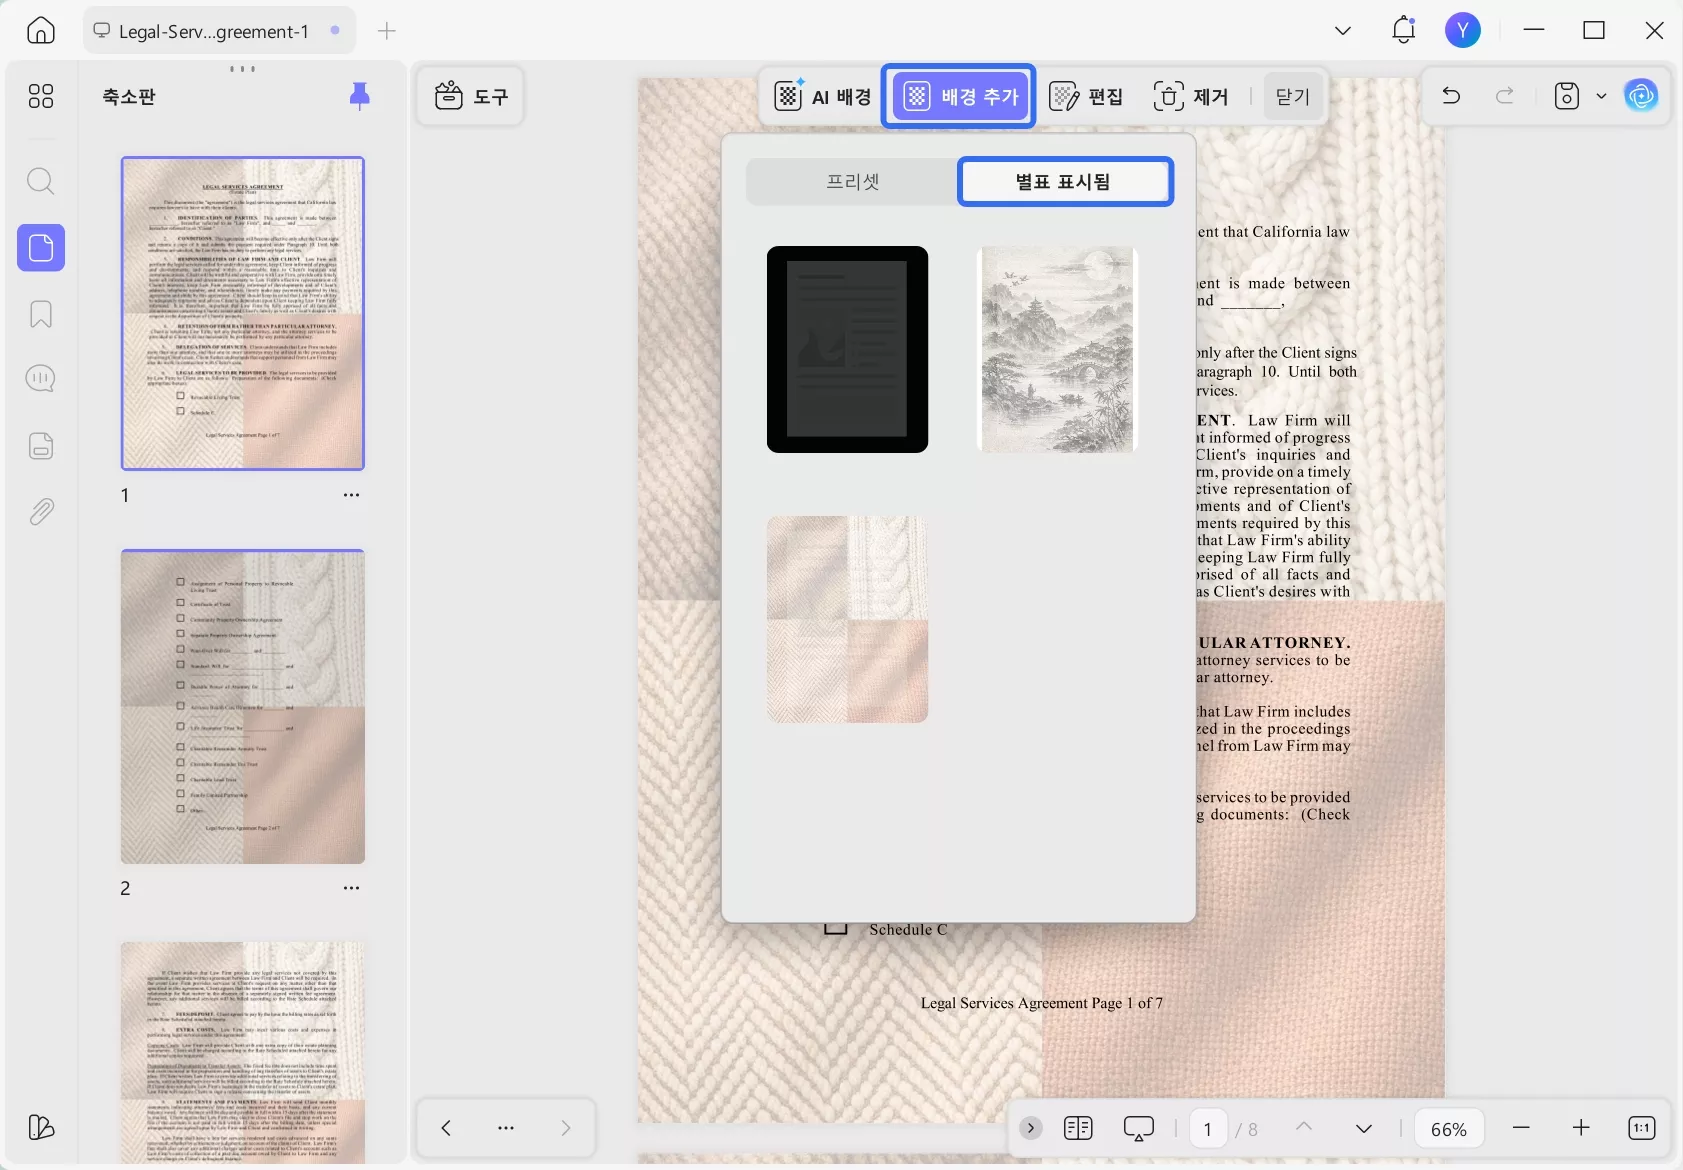Click the 닫기 close button
The image size is (1683, 1170).
coord(1293,96)
